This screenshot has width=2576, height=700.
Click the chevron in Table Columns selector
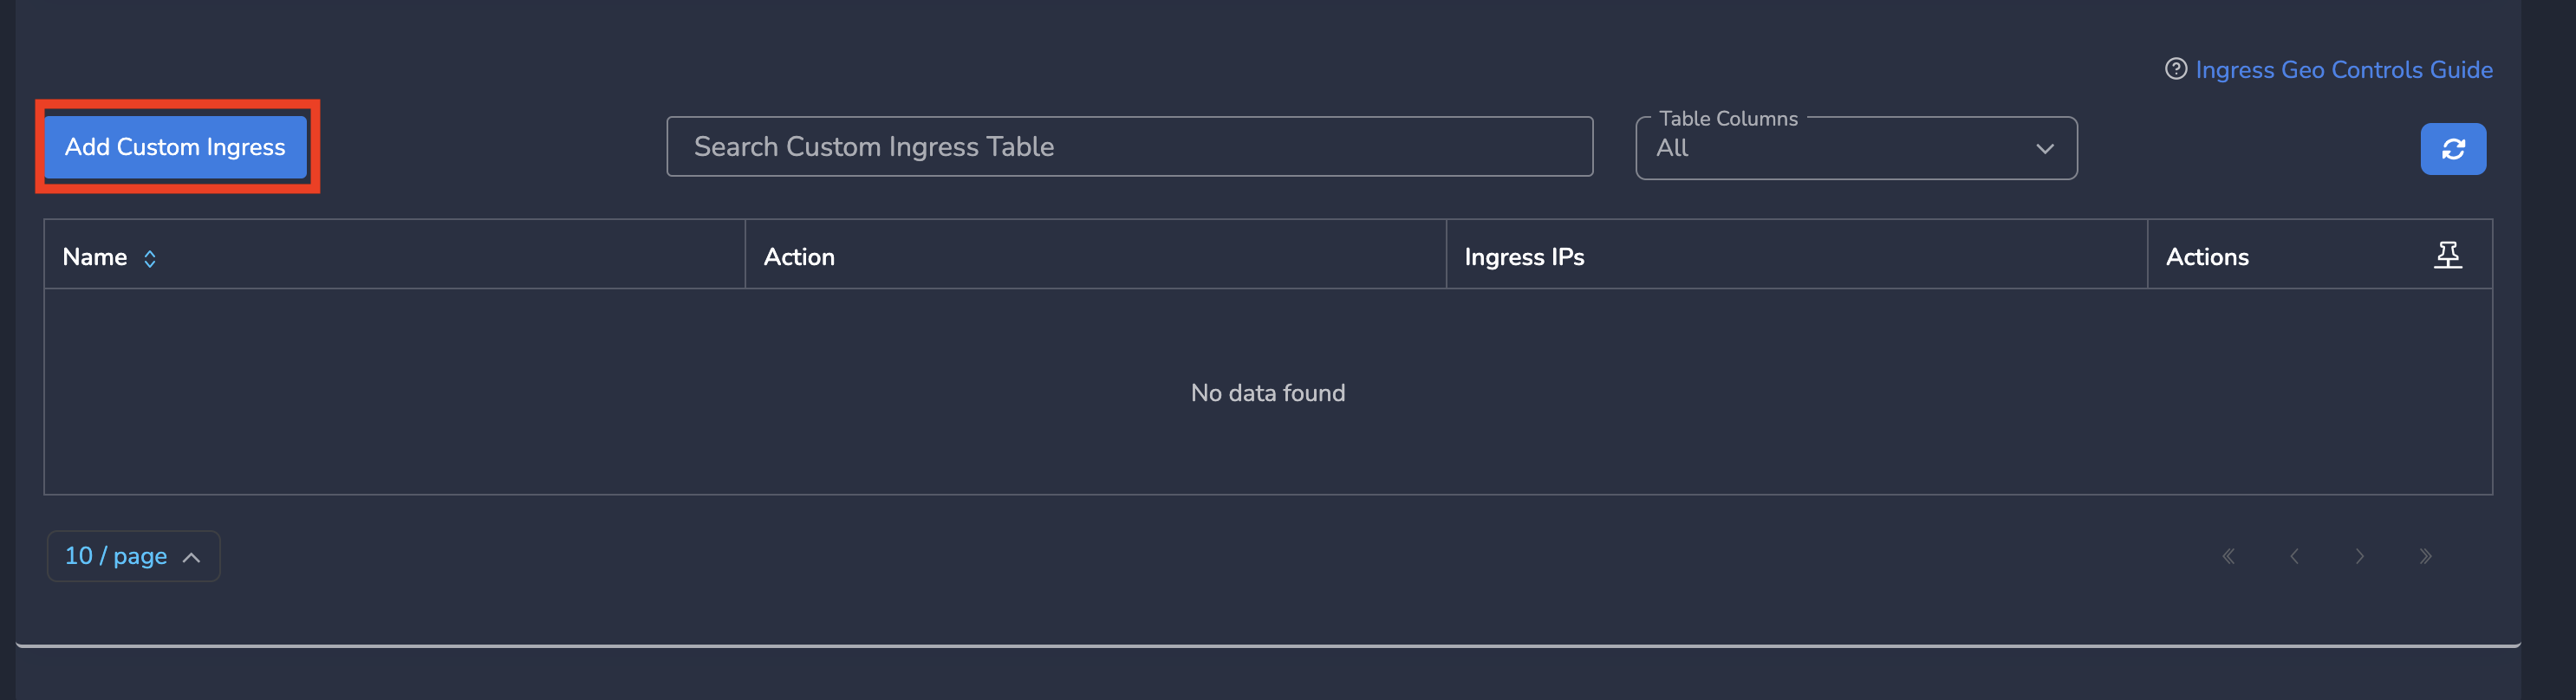(2044, 149)
